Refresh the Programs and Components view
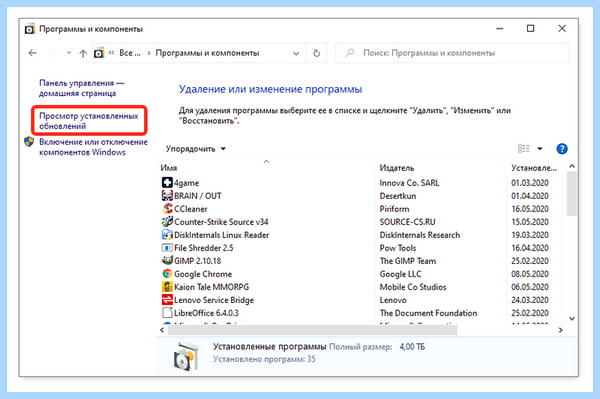This screenshot has height=399, width=600. [316, 53]
